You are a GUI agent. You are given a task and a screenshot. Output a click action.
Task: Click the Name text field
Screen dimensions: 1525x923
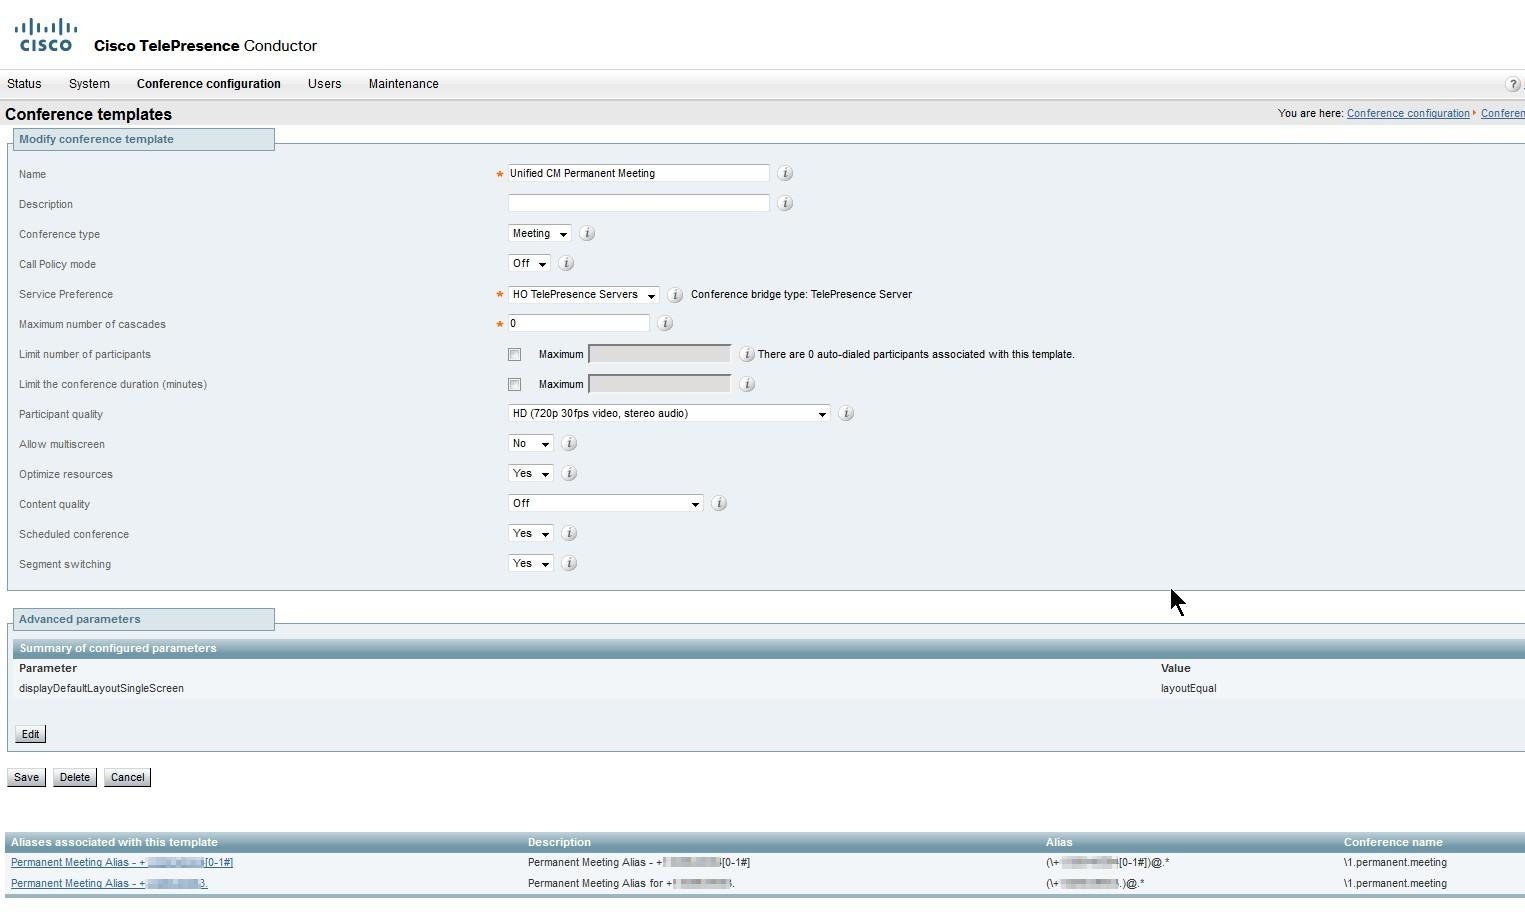(639, 174)
